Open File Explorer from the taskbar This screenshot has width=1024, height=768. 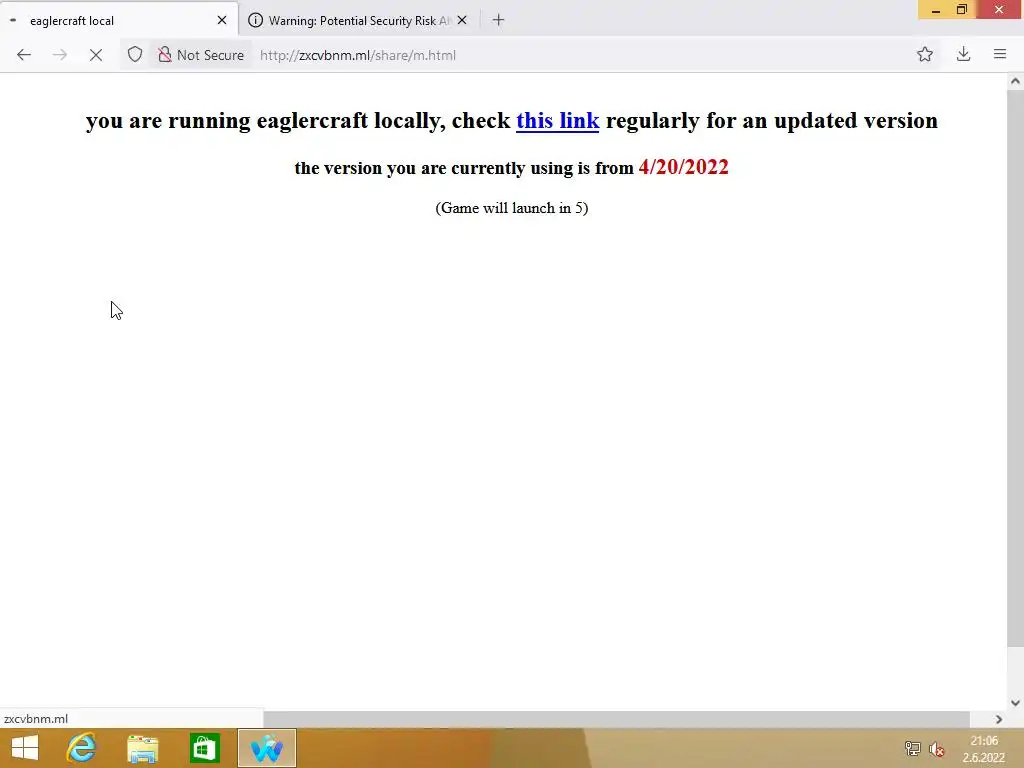pyautogui.click(x=143, y=748)
